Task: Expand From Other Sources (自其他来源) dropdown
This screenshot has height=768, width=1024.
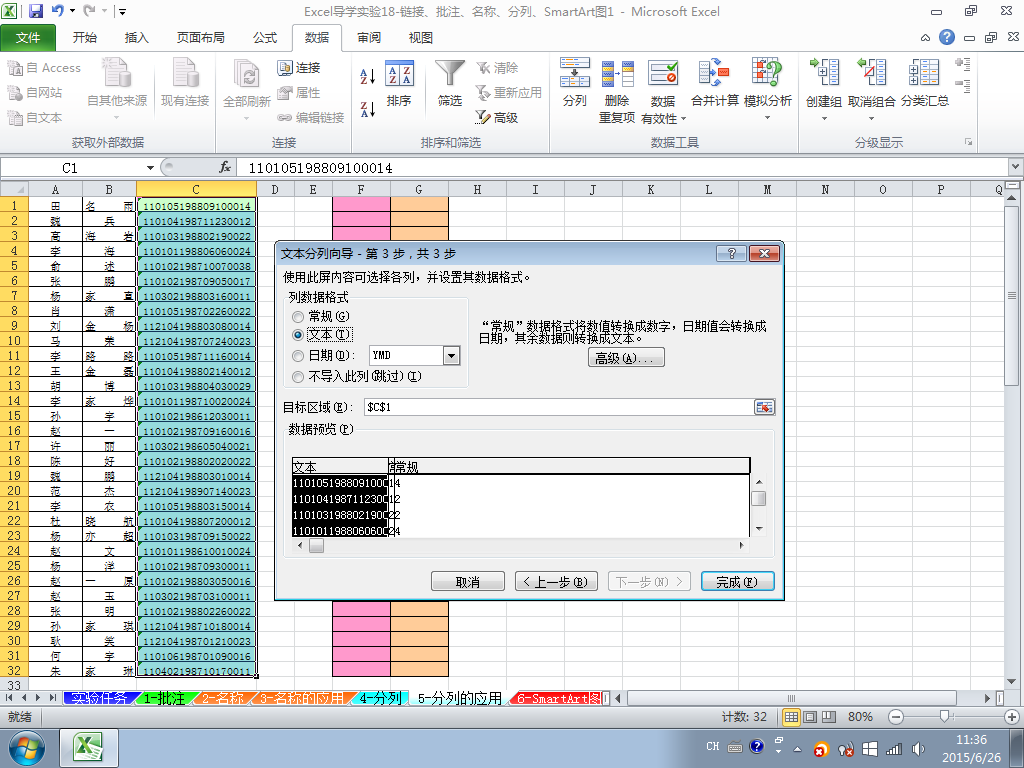Action: pyautogui.click(x=117, y=118)
